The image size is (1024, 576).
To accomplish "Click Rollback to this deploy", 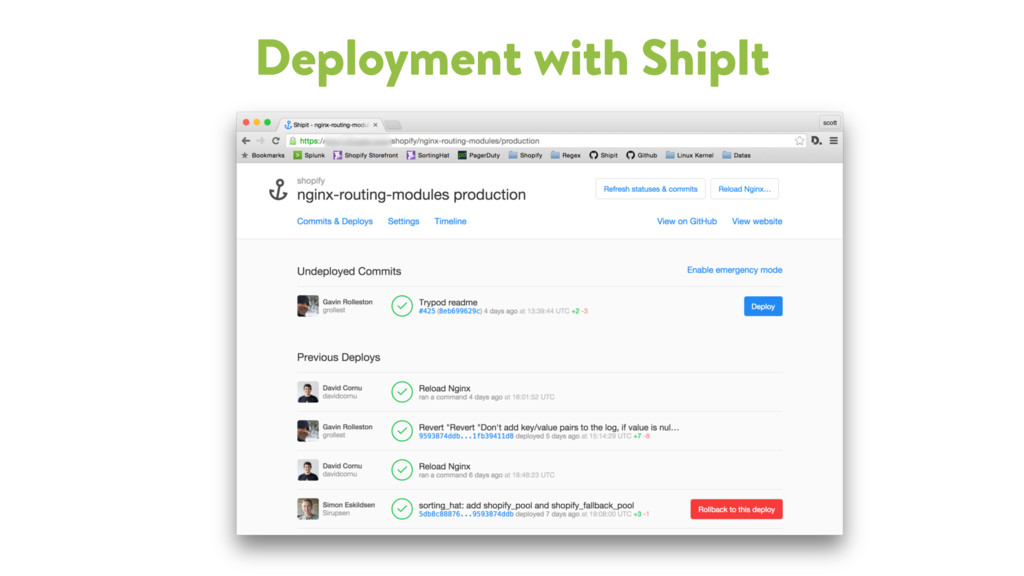I will [x=736, y=509].
